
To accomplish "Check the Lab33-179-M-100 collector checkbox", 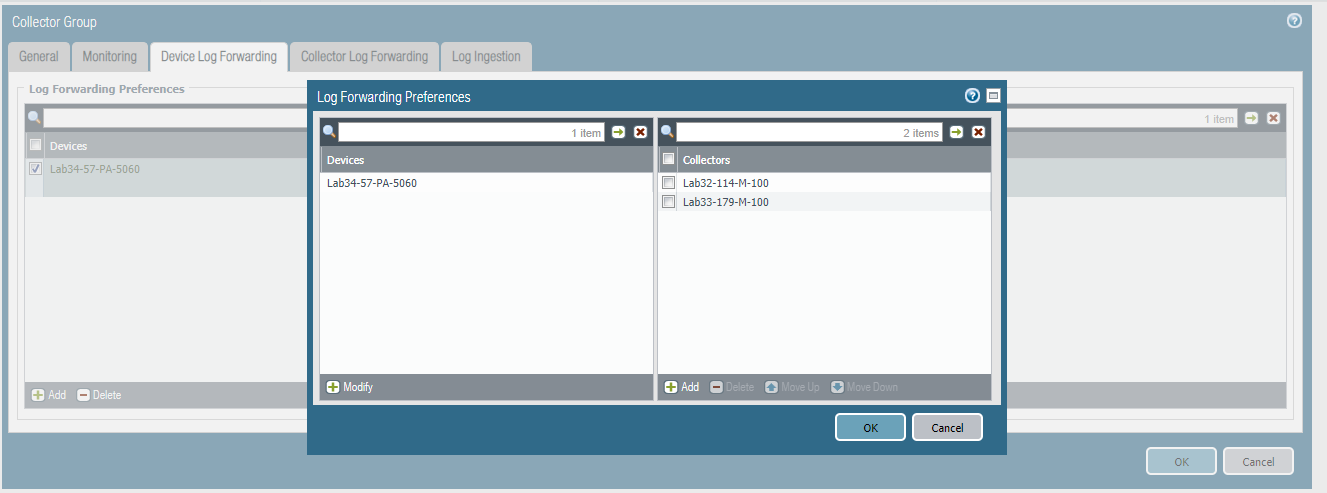I will pyautogui.click(x=669, y=202).
